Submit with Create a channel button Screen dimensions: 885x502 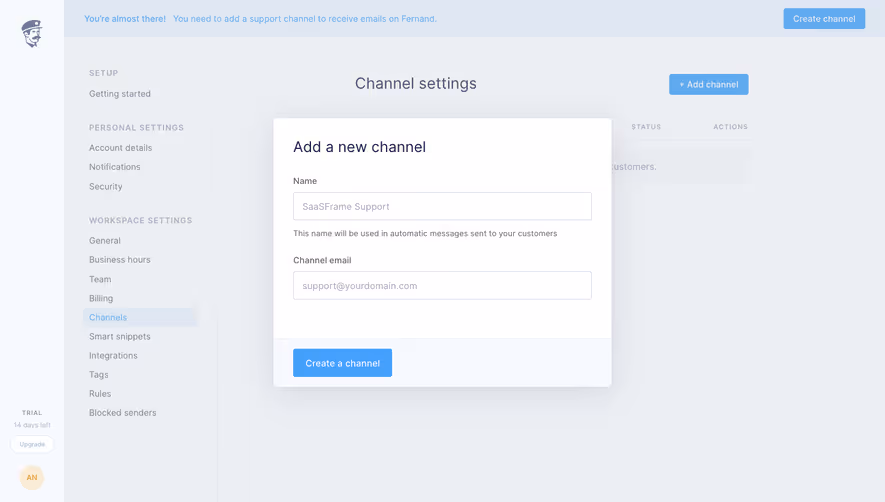point(343,363)
